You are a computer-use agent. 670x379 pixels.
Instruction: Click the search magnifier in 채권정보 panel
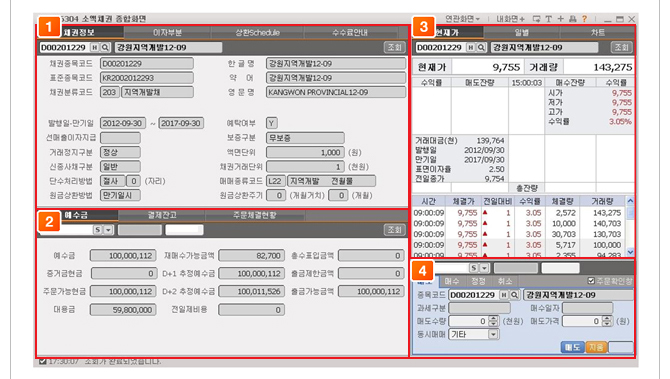pyautogui.click(x=105, y=47)
